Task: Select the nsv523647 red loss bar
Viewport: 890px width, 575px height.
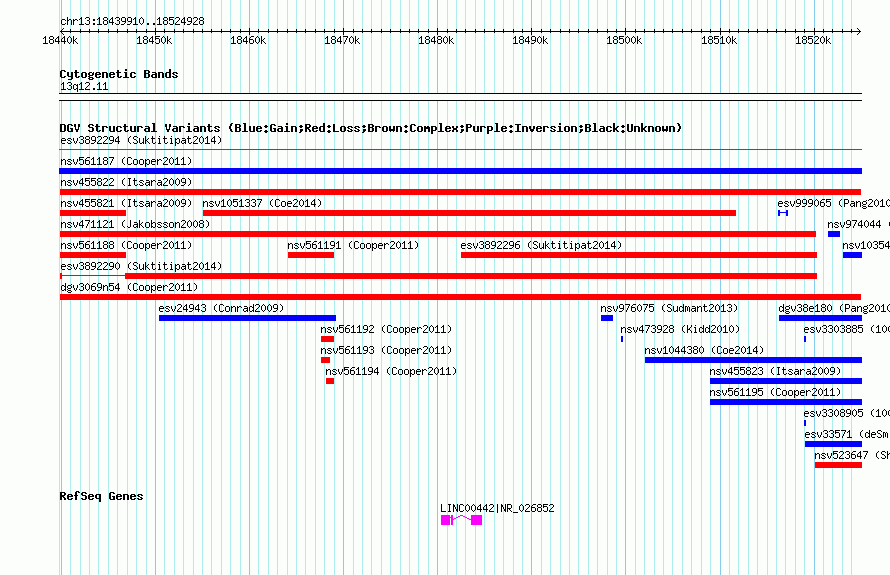Action: tap(838, 465)
